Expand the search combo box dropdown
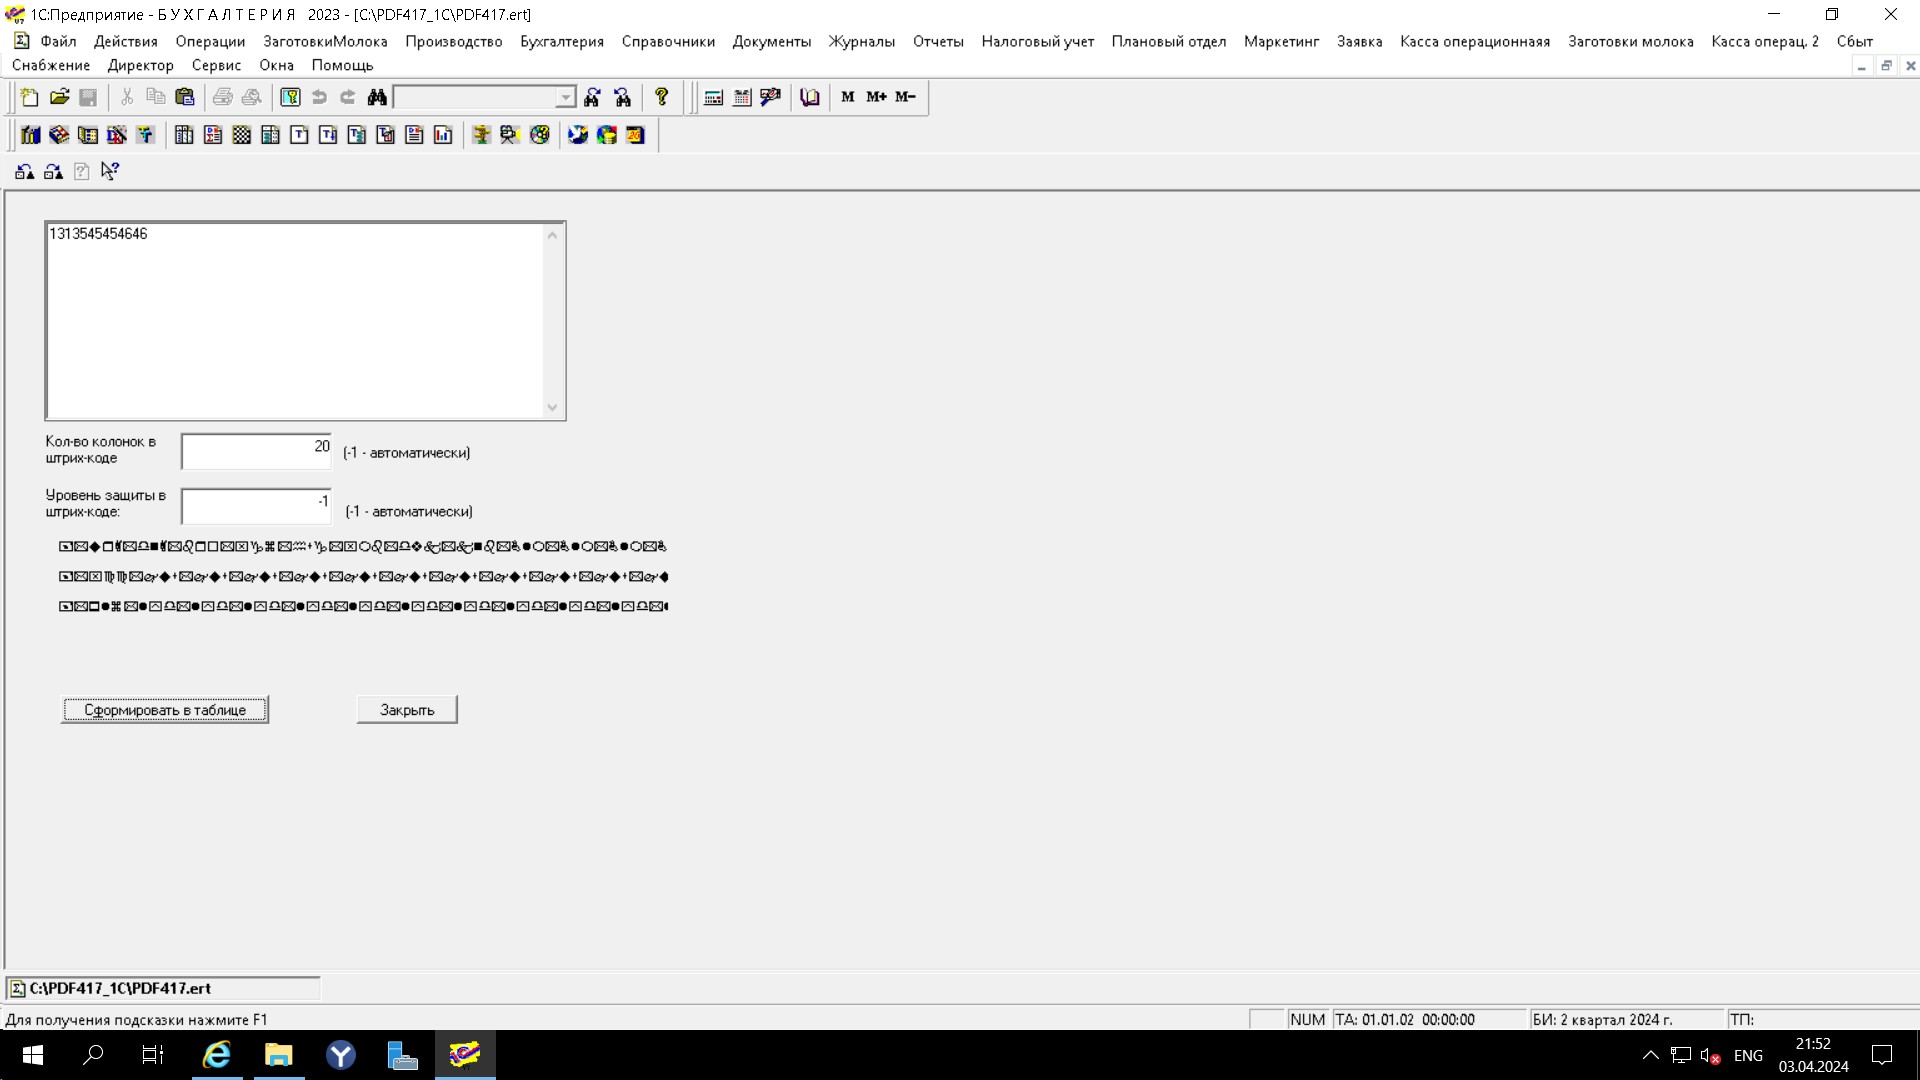This screenshot has width=1920, height=1080. tap(565, 97)
